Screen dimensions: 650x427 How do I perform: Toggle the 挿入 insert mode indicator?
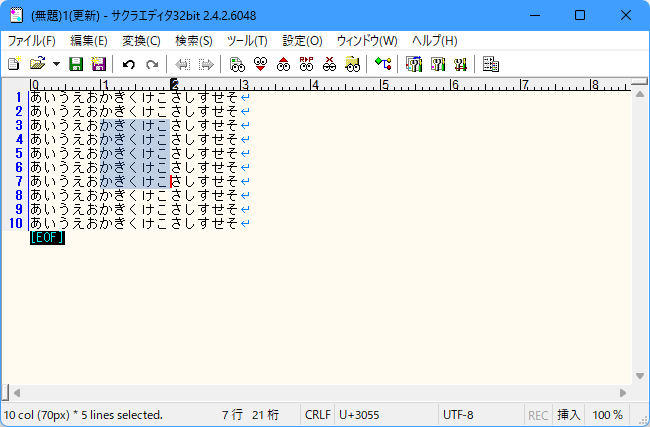point(569,415)
